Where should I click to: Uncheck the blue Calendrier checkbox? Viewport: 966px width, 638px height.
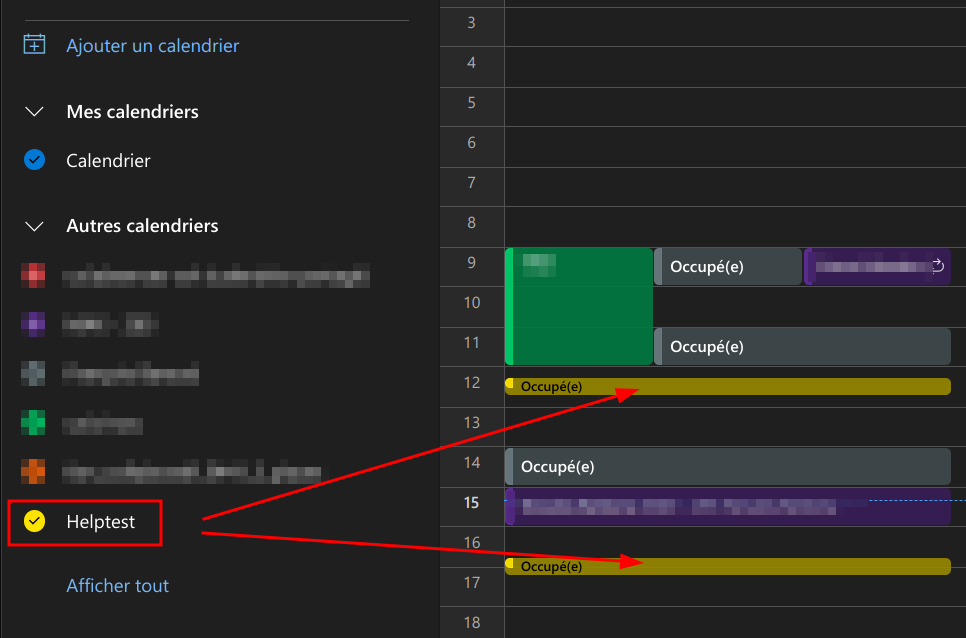coord(34,160)
